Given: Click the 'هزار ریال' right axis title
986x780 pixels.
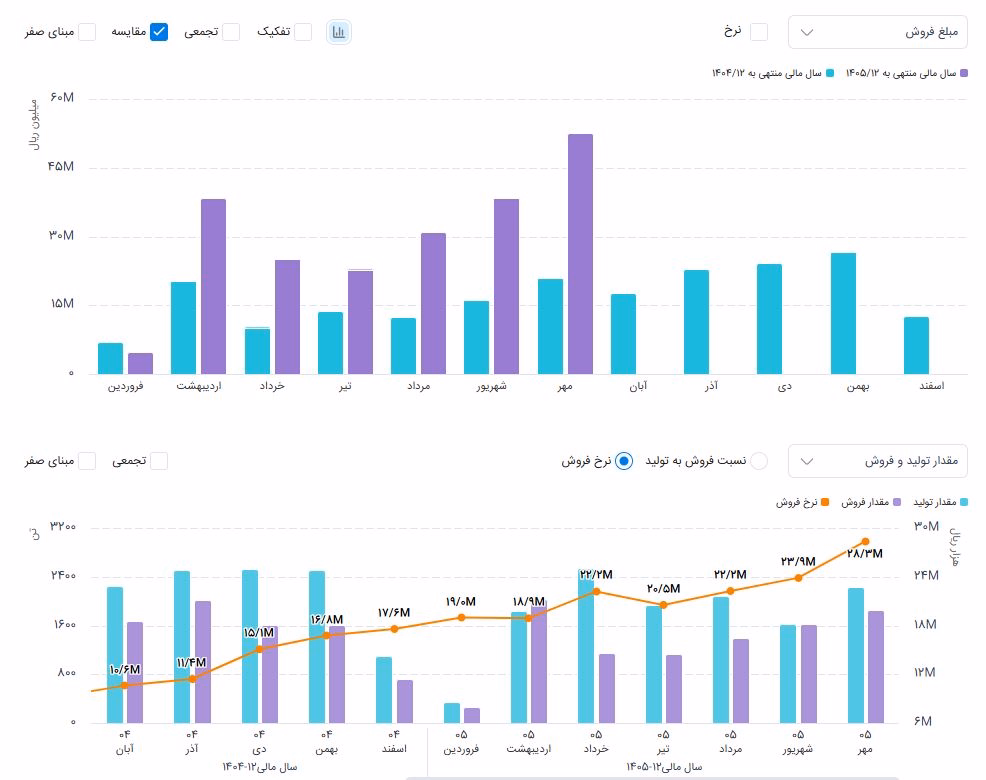Looking at the screenshot, I should pyautogui.click(x=956, y=547).
